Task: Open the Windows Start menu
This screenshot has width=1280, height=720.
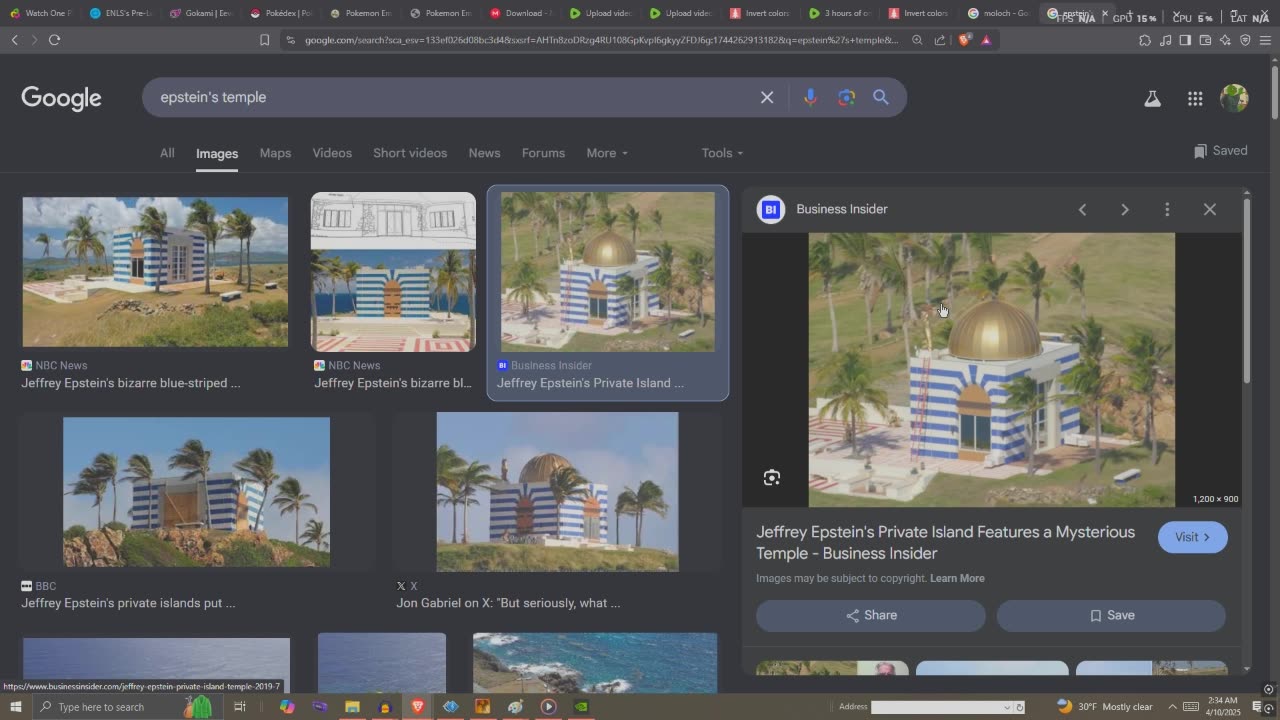Action: tap(15, 707)
